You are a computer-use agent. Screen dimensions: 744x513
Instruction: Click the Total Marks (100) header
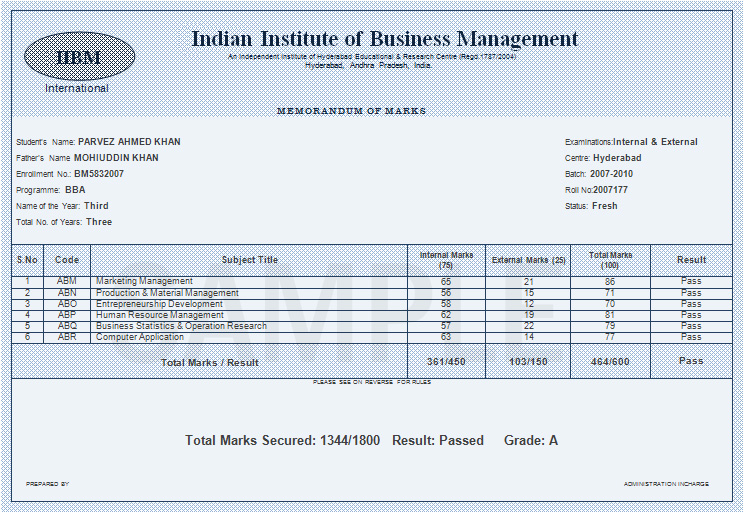610,260
